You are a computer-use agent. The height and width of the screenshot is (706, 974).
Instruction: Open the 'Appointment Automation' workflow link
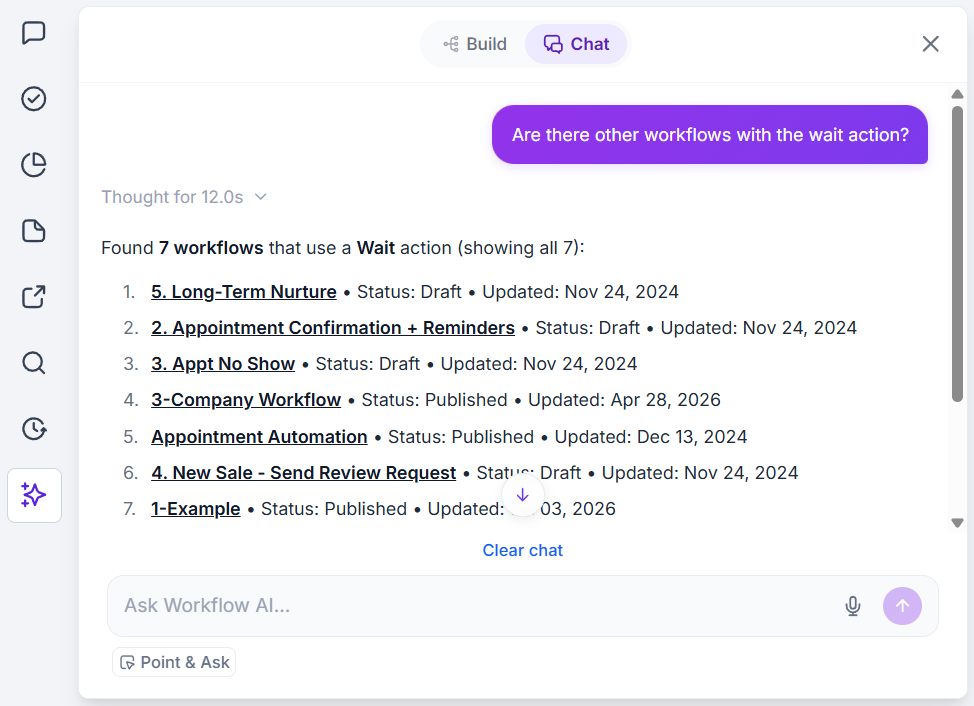(259, 437)
